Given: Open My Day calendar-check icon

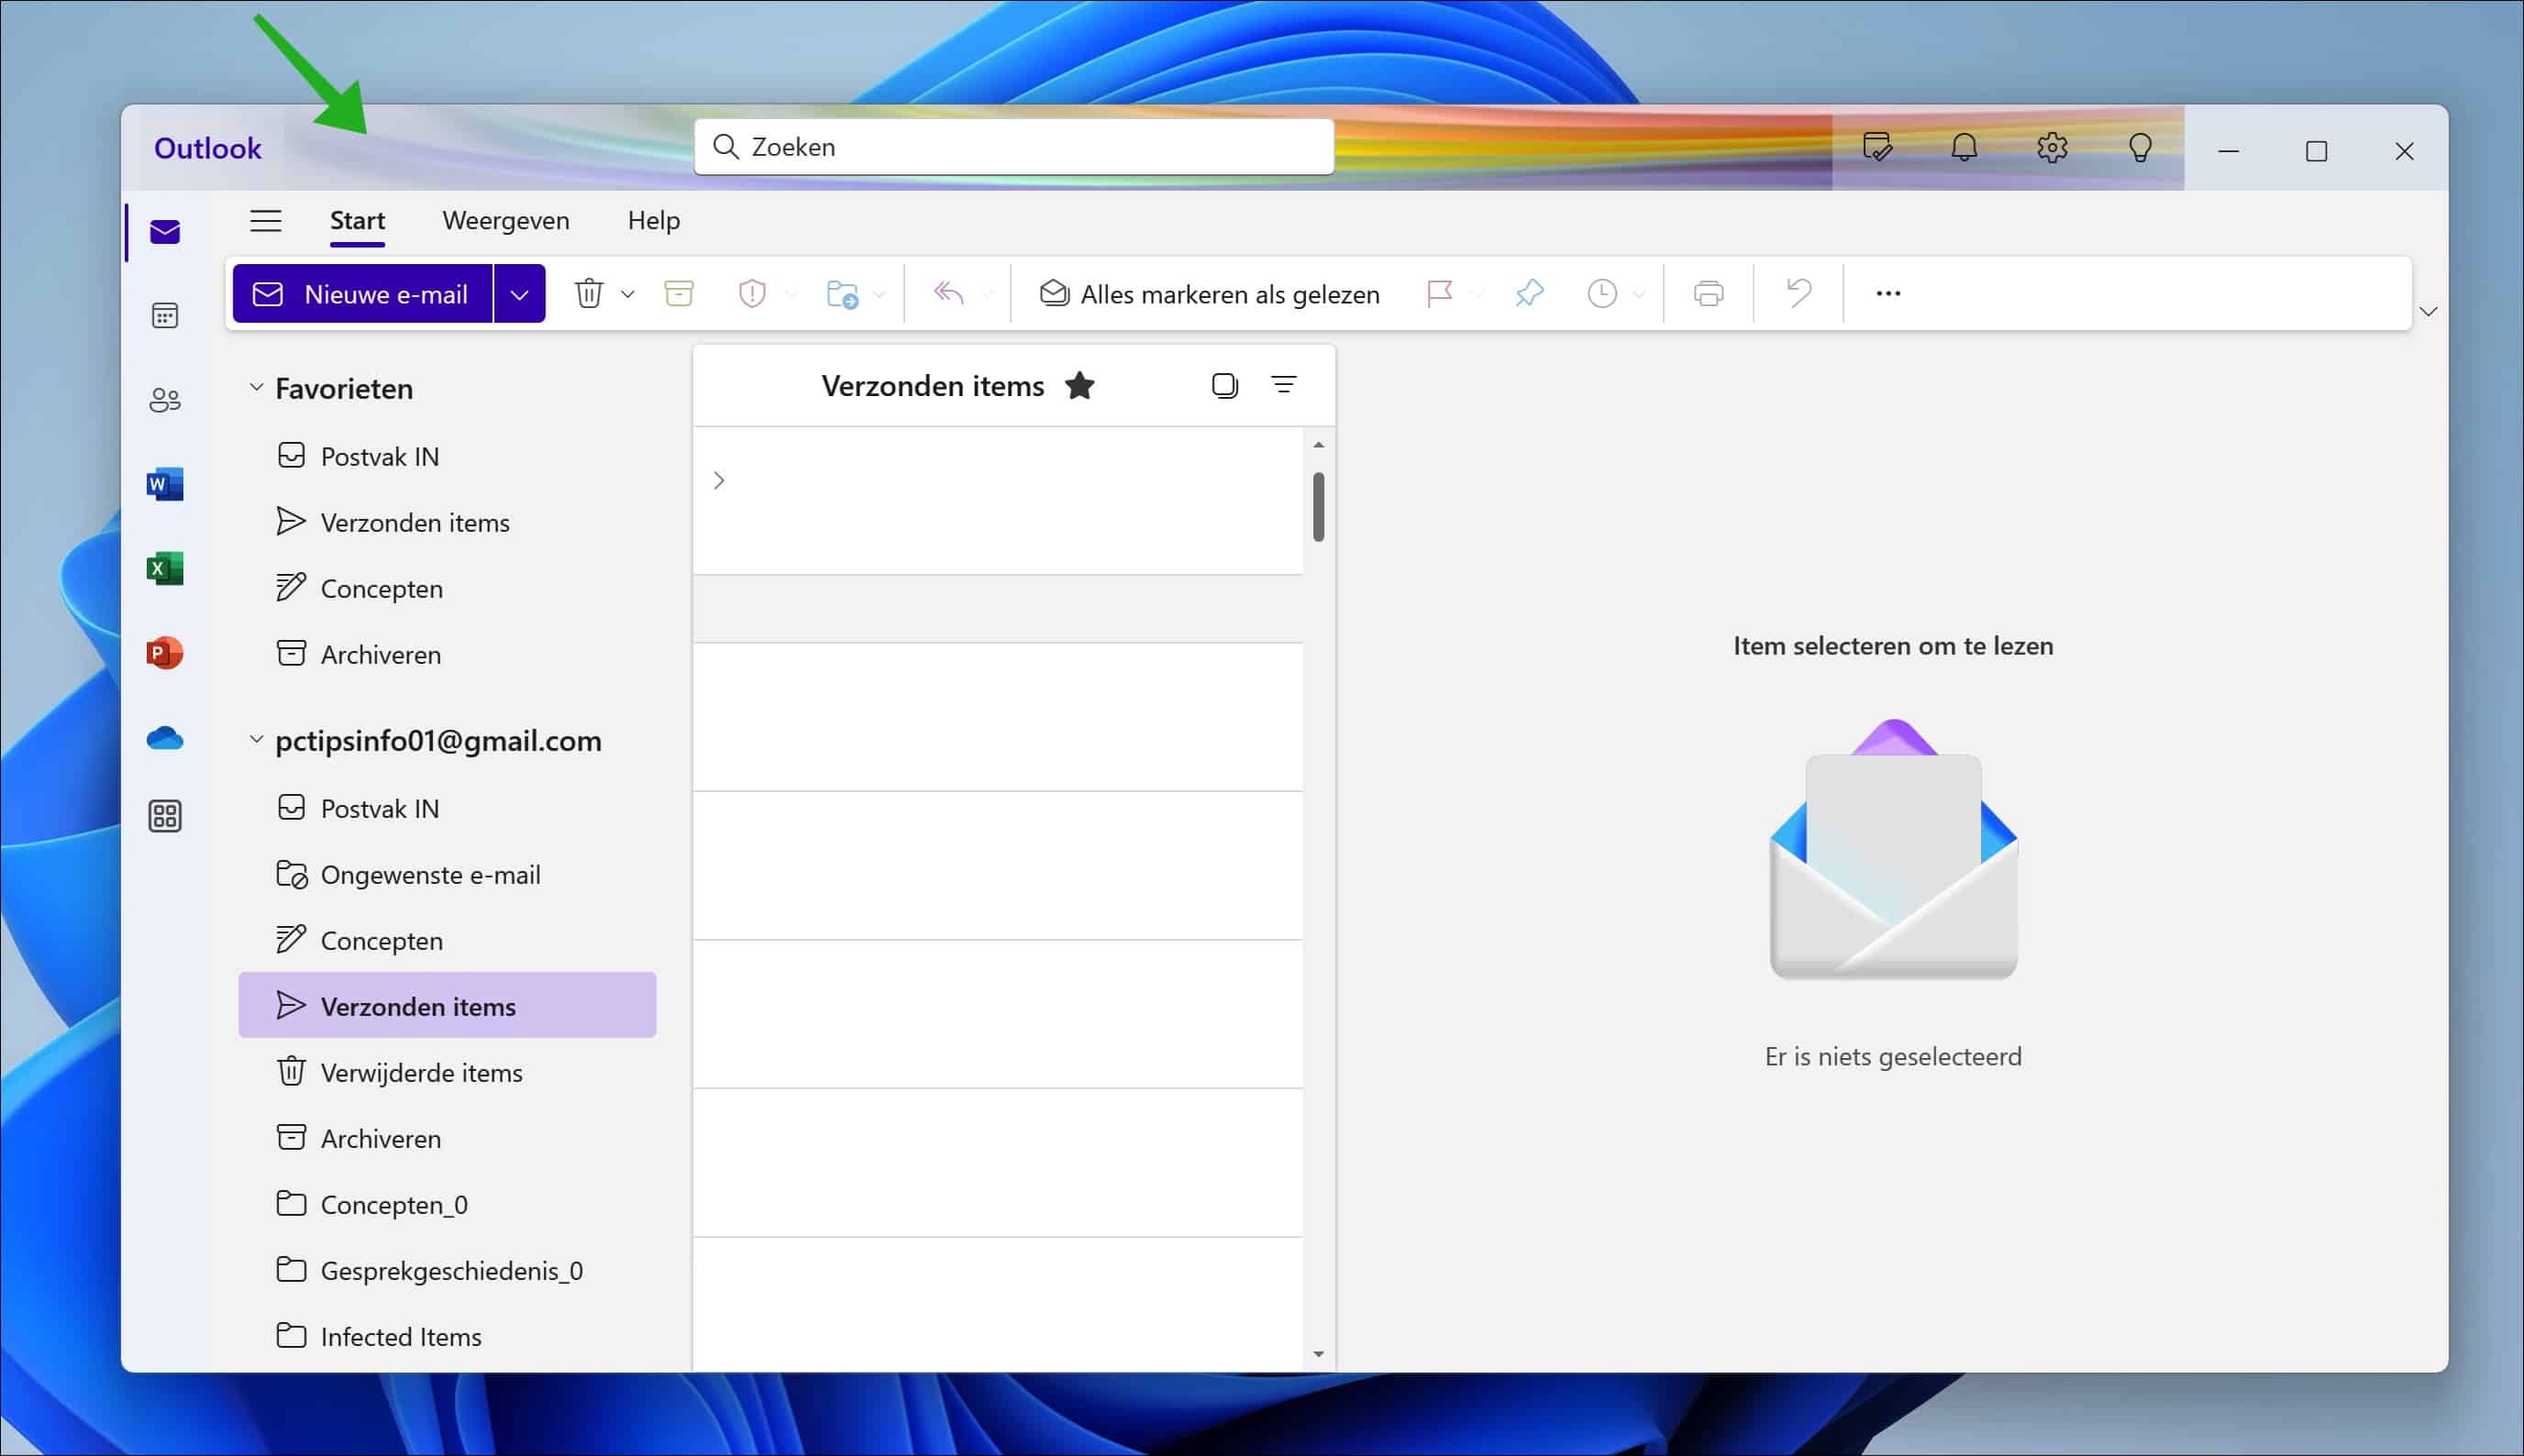Looking at the screenshot, I should pos(1877,148).
